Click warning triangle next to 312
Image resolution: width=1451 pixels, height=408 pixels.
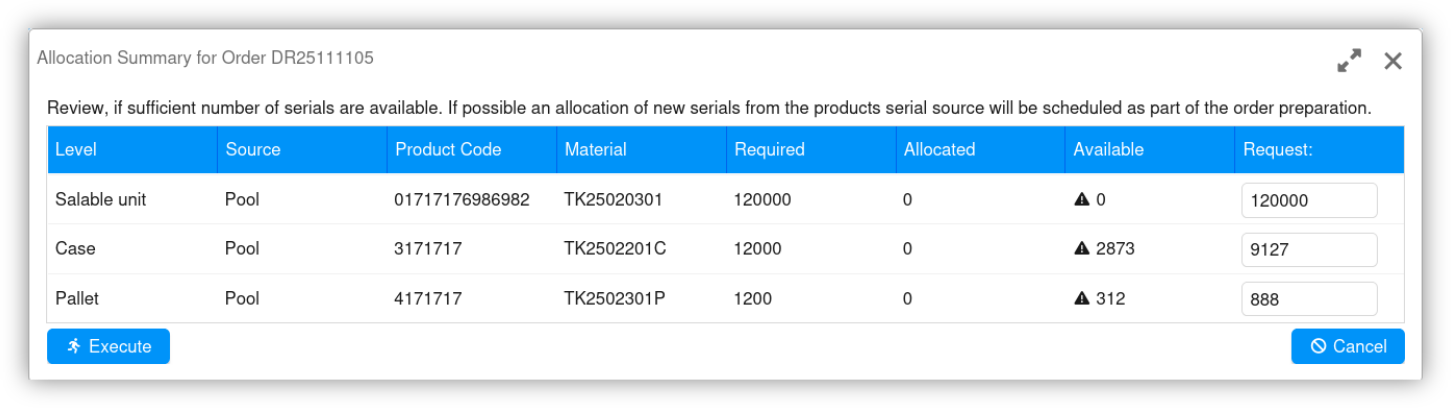1081,298
